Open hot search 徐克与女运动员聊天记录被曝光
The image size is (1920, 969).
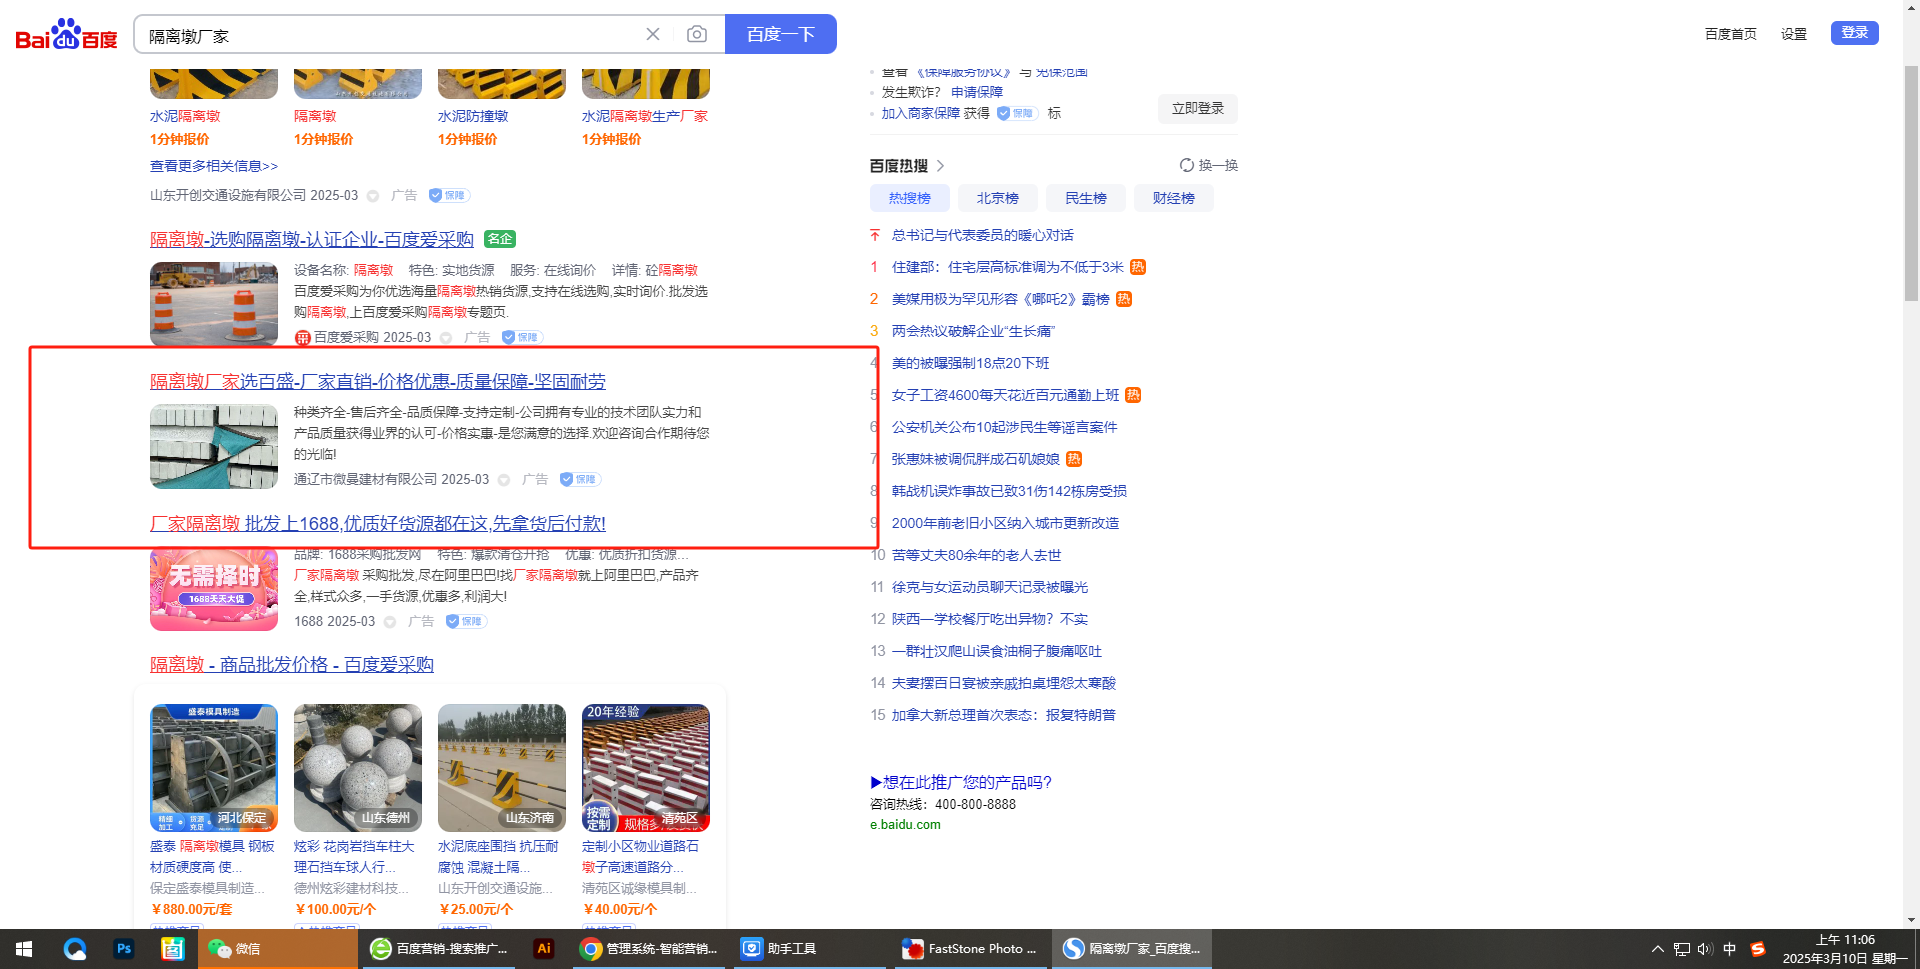(990, 587)
